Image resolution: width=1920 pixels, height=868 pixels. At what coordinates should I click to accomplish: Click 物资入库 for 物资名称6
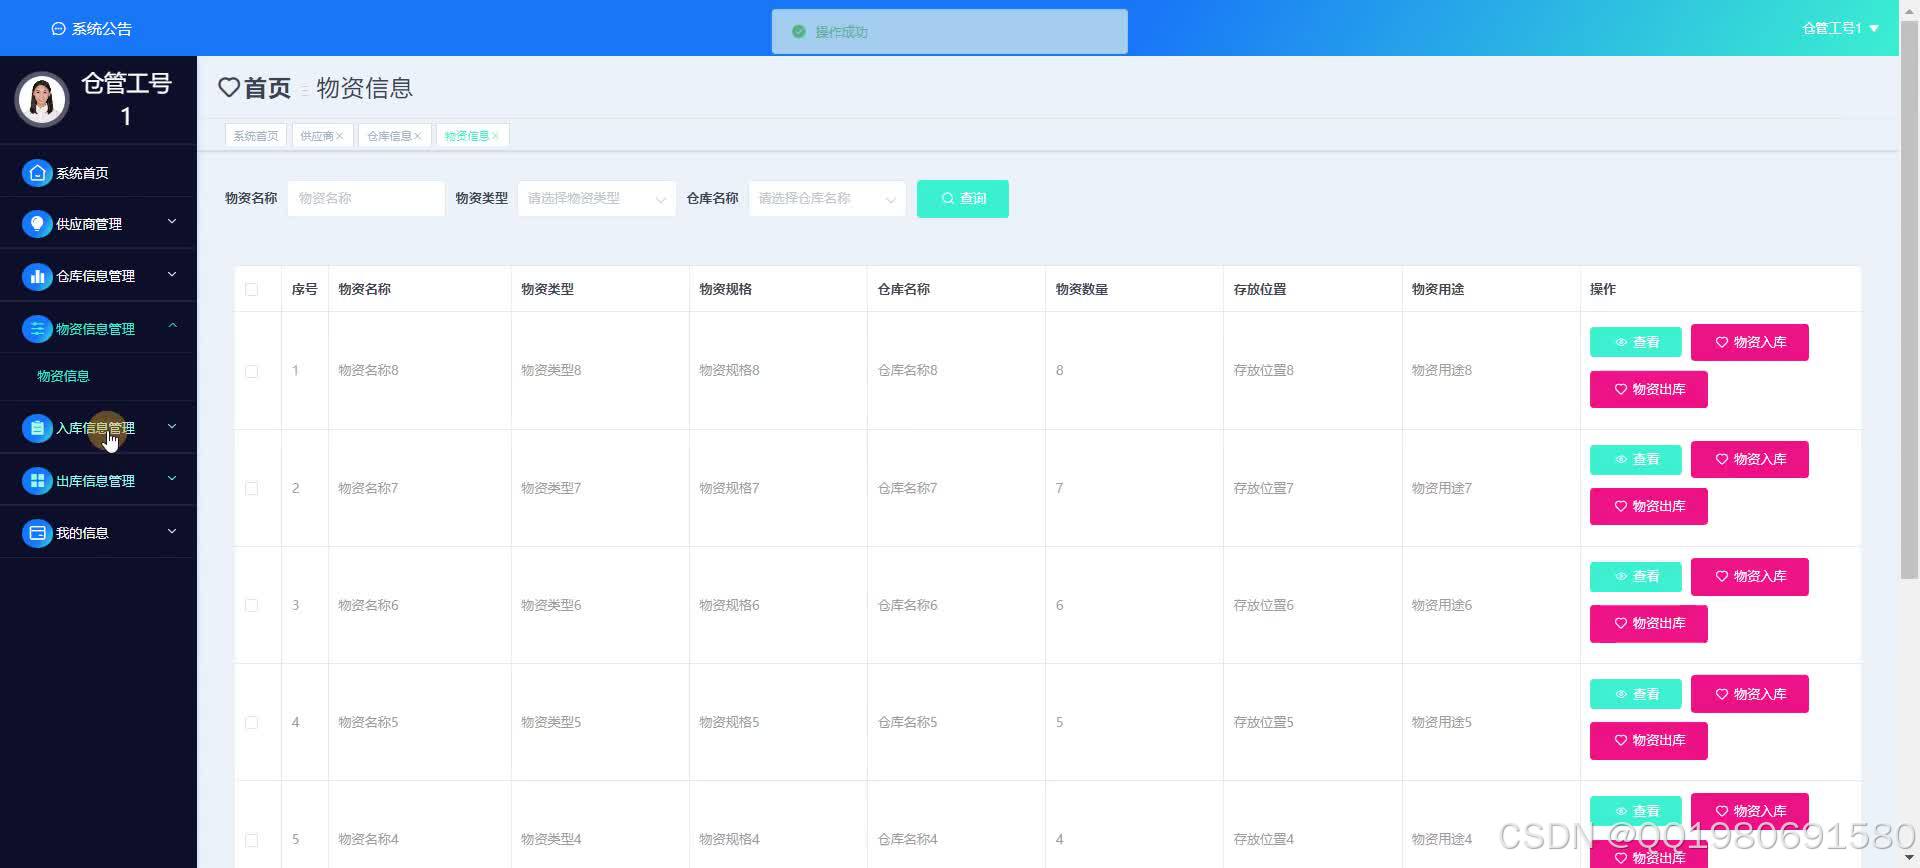point(1750,576)
